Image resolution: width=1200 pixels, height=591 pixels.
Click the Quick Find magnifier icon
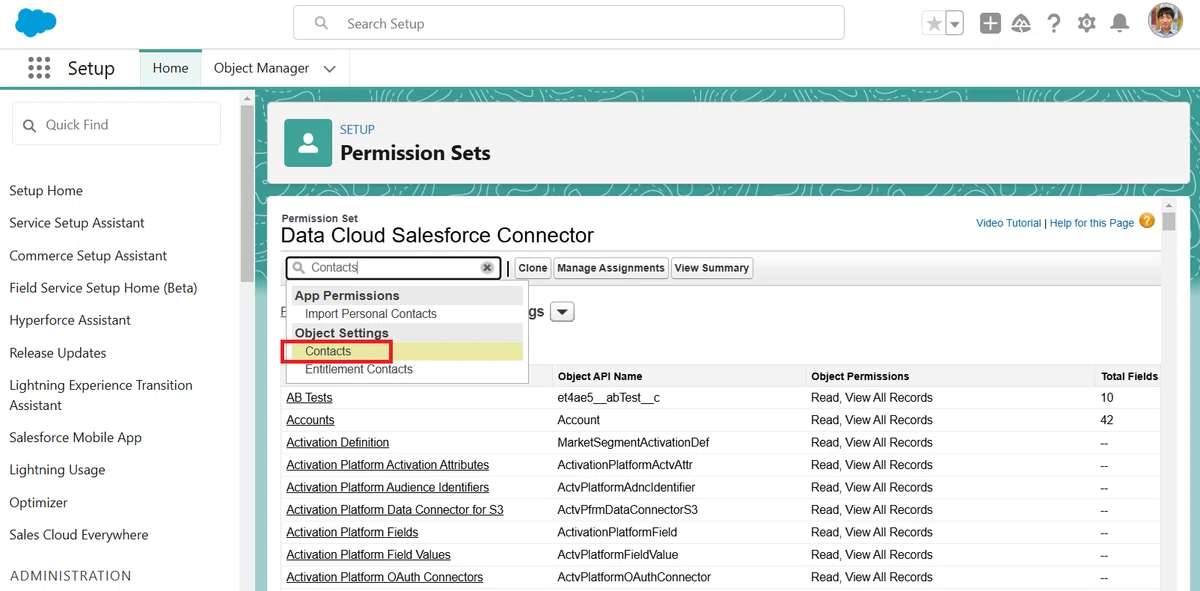[29, 125]
